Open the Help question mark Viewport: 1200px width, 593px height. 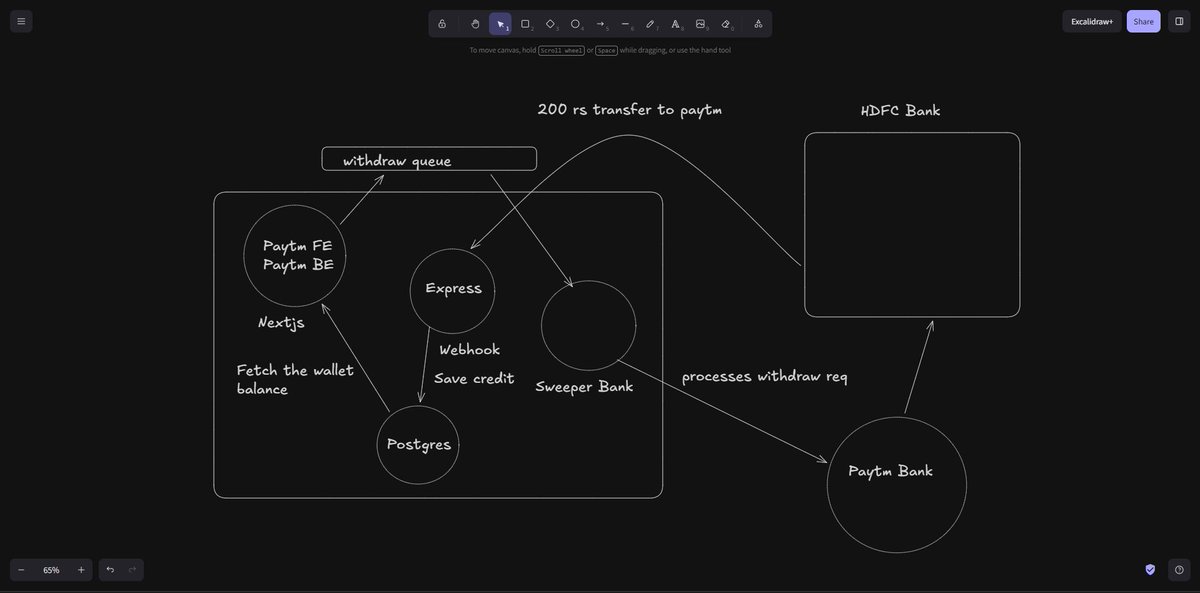click(x=1179, y=570)
